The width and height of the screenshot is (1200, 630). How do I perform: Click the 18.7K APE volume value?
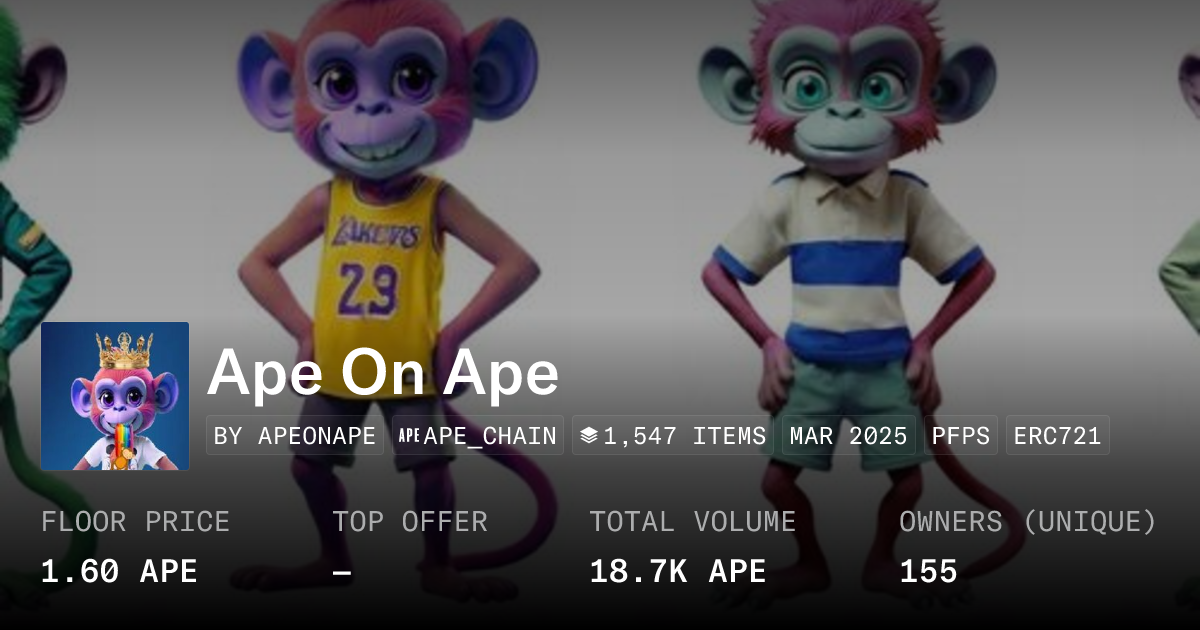tap(678, 572)
